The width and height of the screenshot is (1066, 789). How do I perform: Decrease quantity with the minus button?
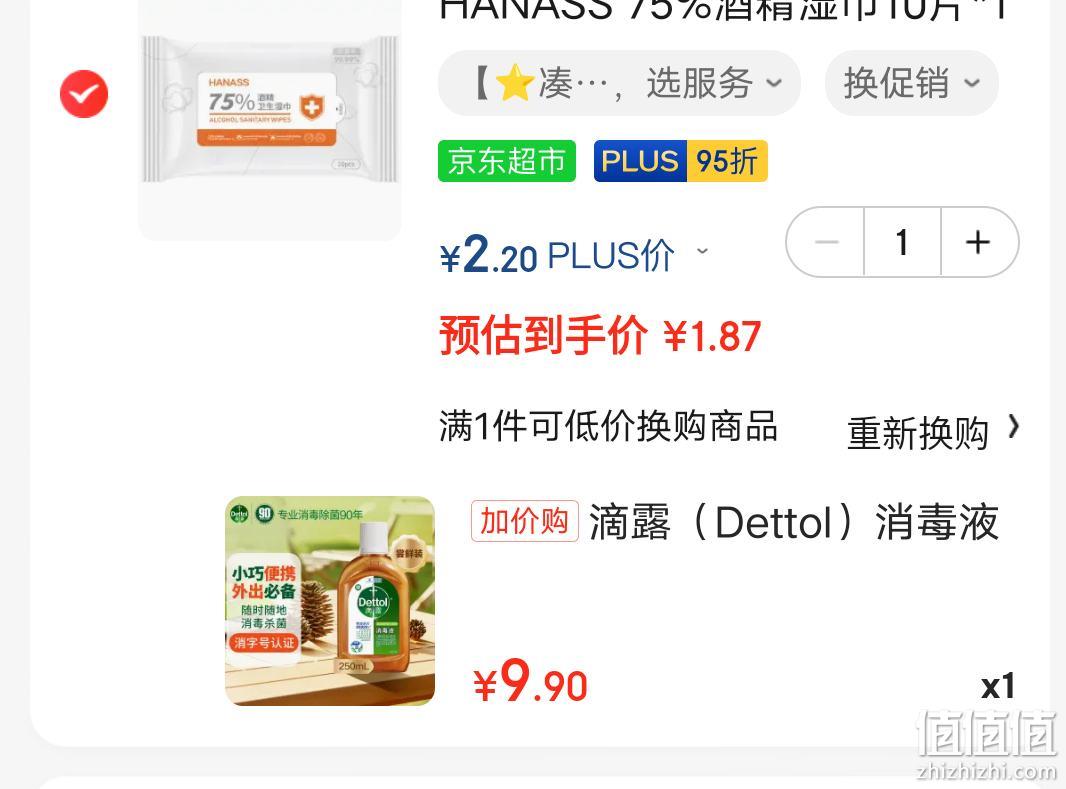(x=825, y=242)
